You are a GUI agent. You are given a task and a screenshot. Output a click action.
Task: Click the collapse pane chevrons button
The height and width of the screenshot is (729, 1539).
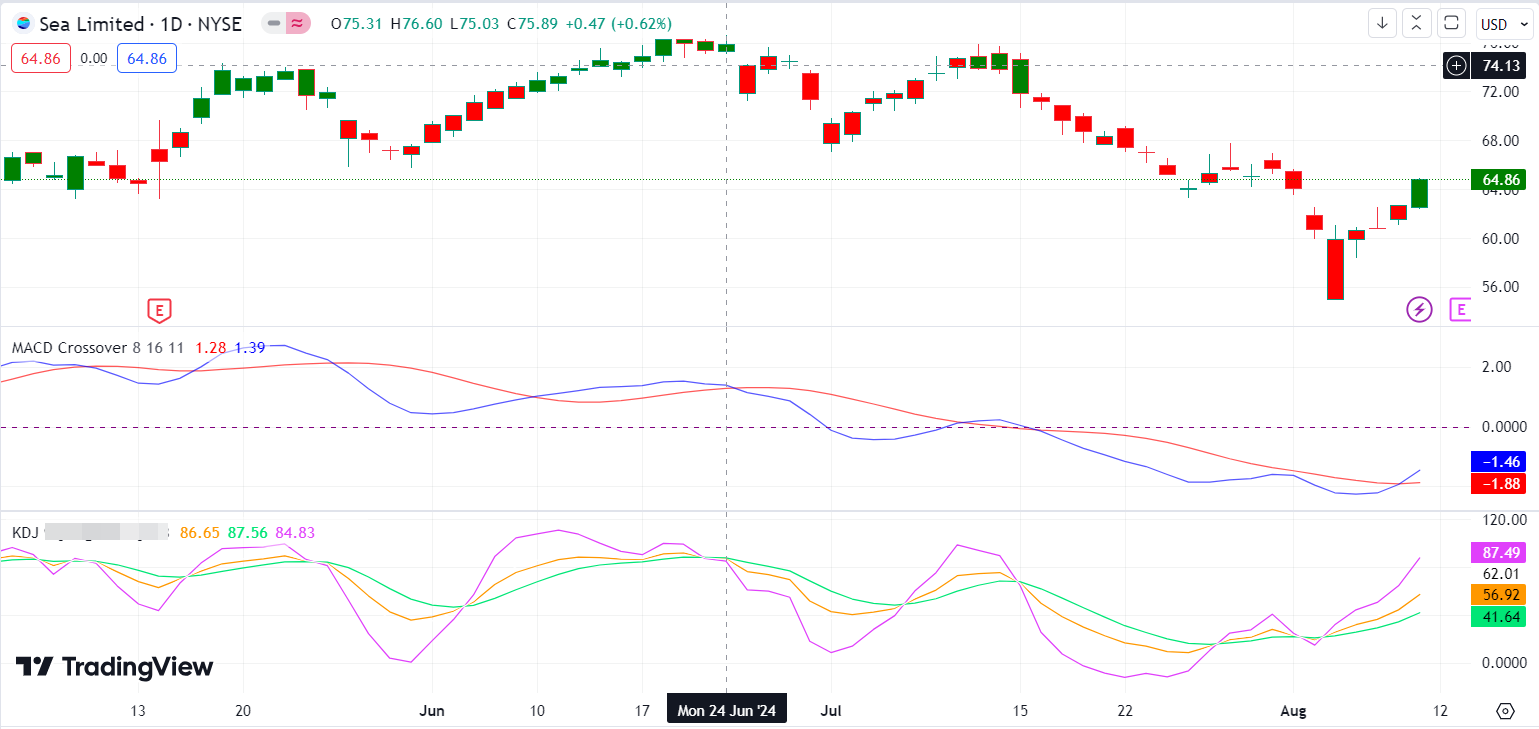(x=1417, y=23)
